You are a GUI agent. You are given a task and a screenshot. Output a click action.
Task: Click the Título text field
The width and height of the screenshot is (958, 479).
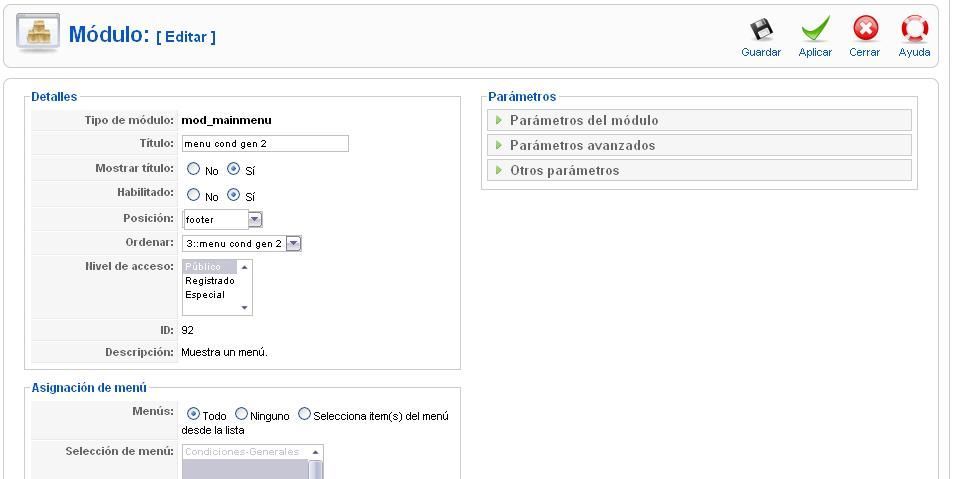pos(265,144)
